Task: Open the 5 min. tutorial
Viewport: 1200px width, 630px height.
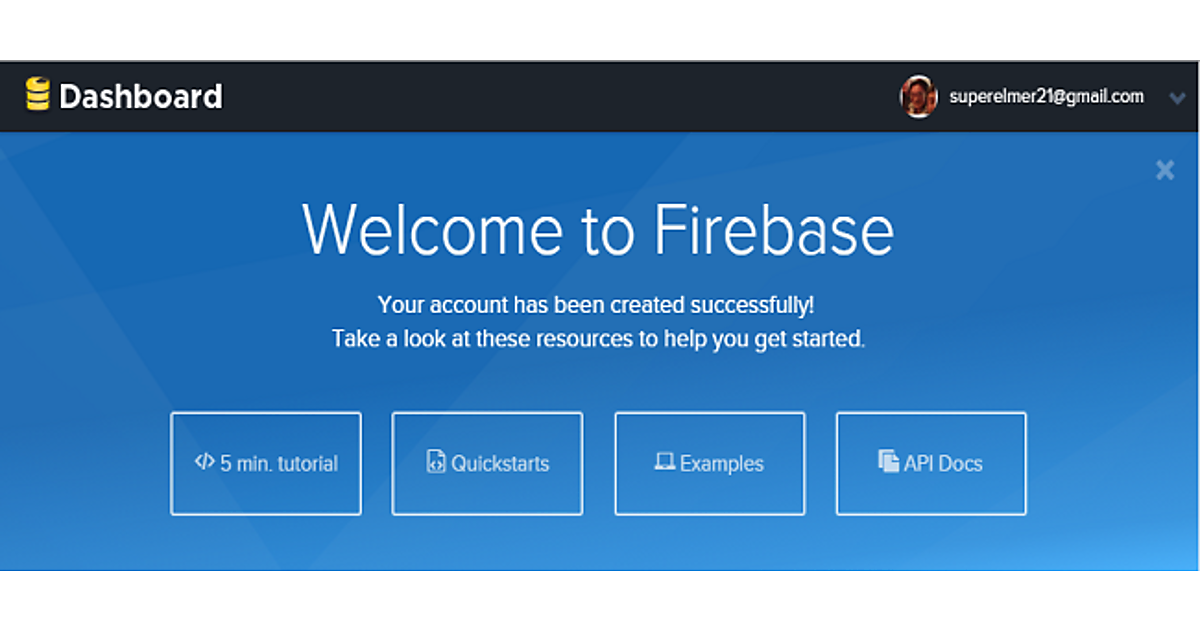Action: tap(266, 463)
